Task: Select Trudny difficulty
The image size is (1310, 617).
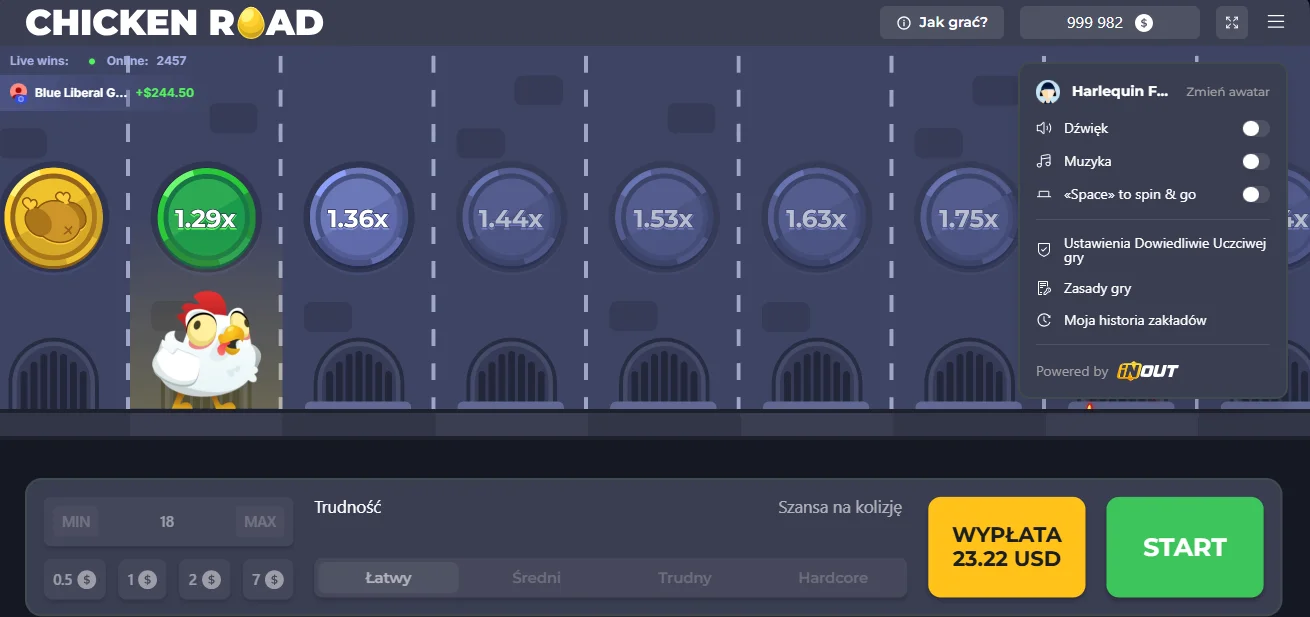Action: click(x=685, y=577)
